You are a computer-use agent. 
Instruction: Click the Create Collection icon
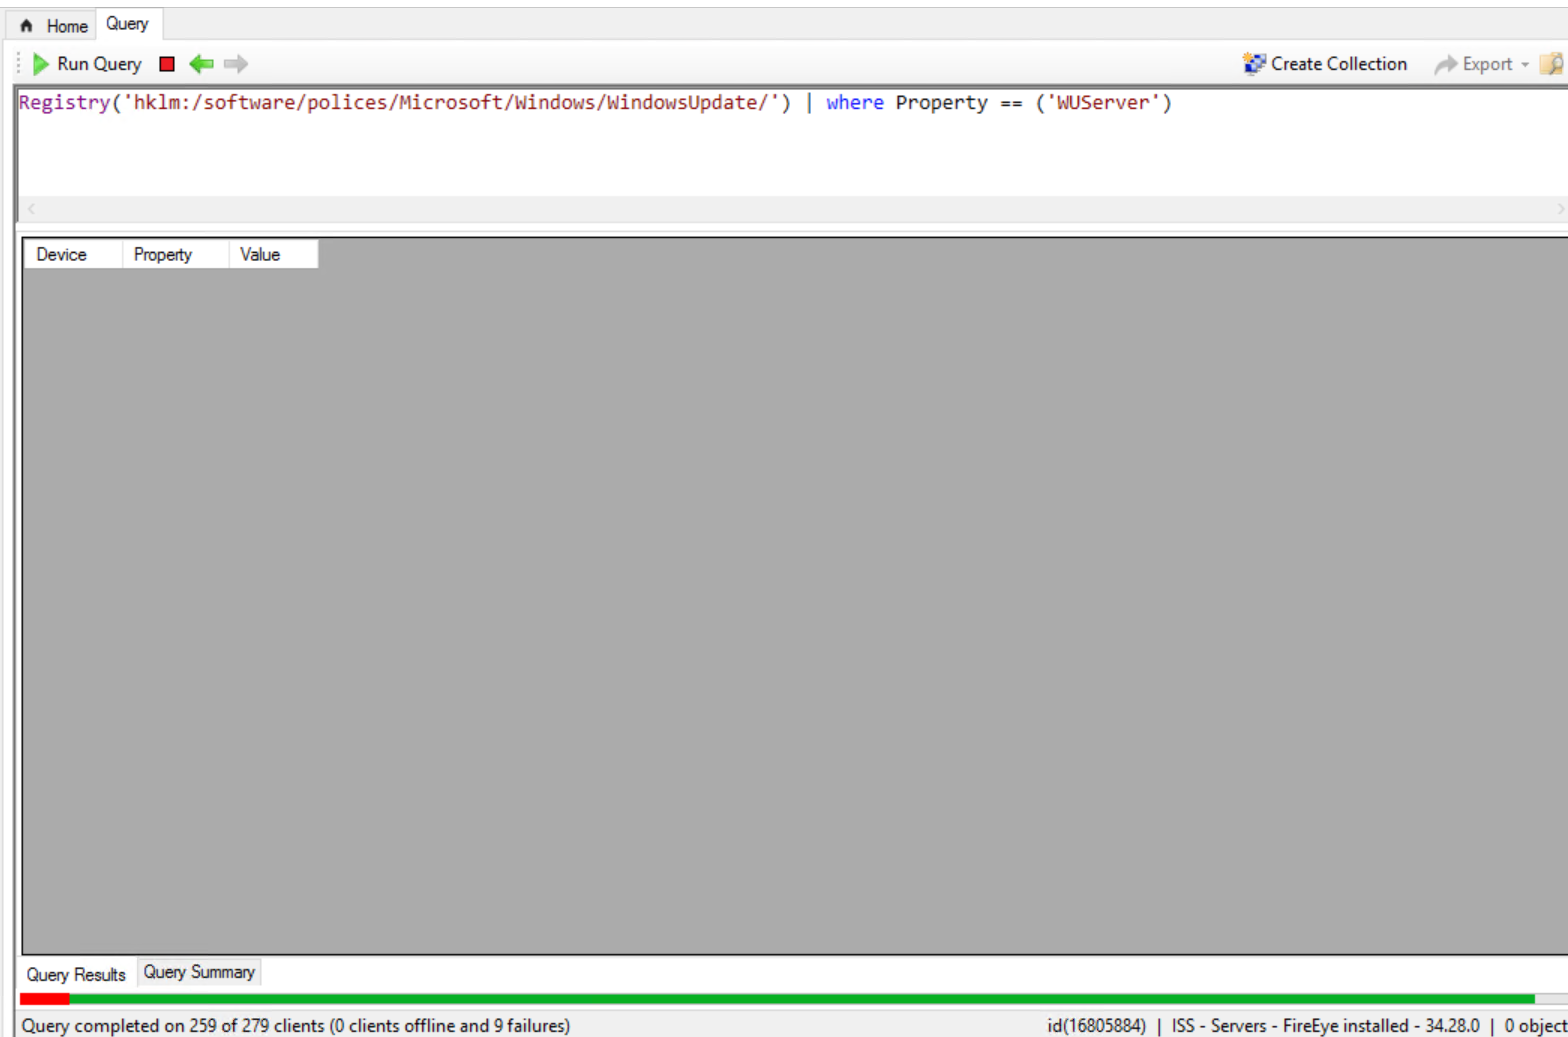1254,64
